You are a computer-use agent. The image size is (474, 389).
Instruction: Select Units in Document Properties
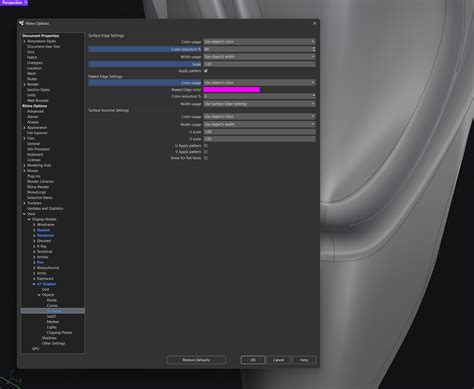tap(31, 95)
